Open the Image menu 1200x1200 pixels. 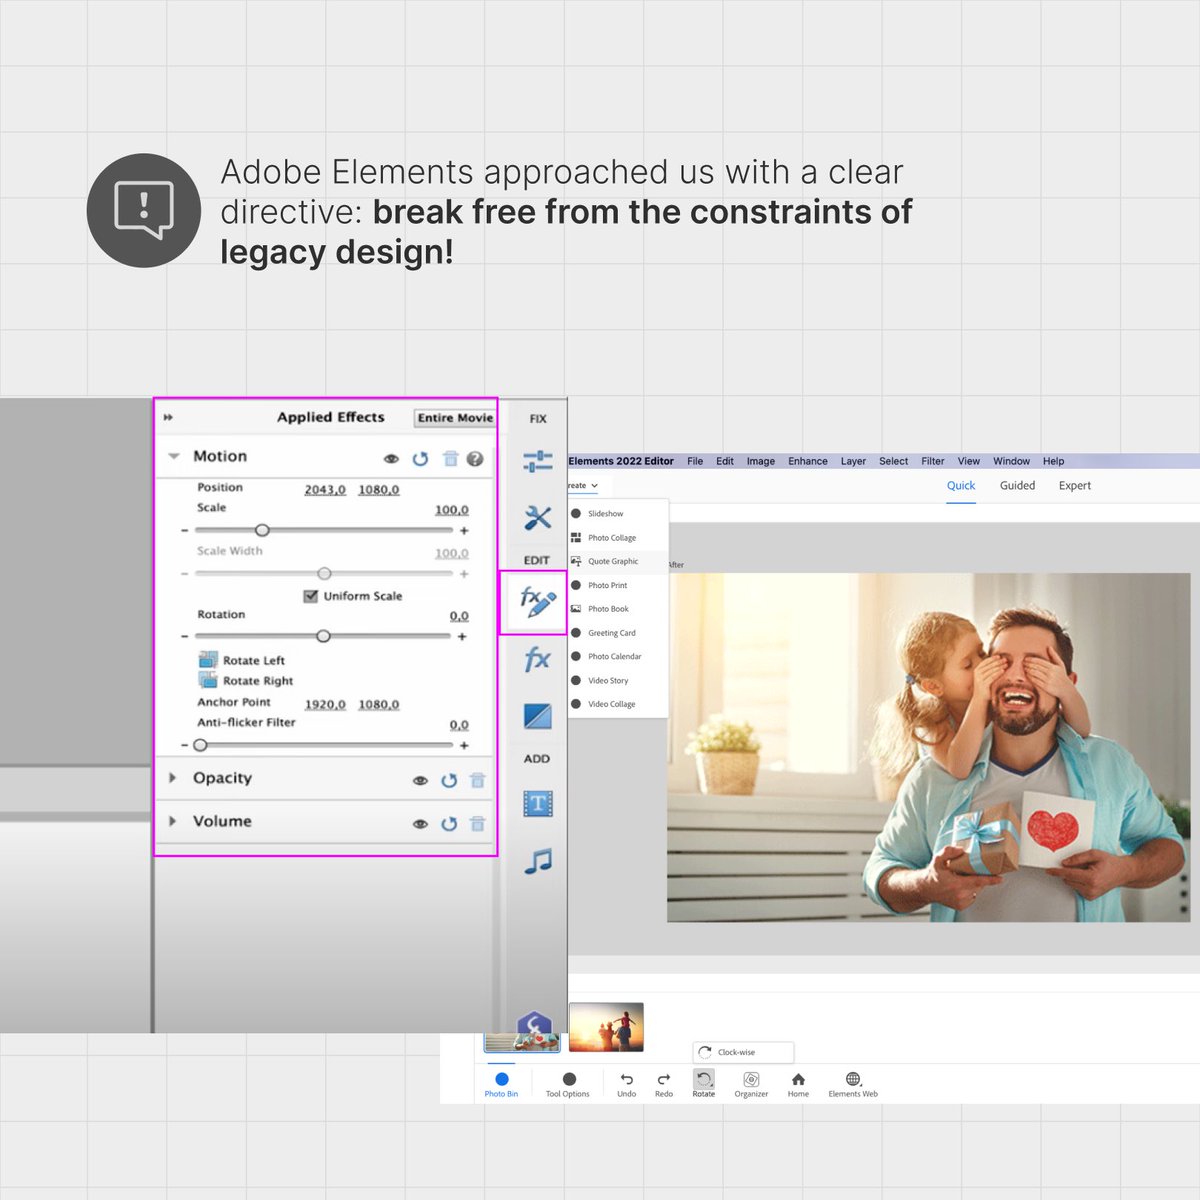tap(761, 461)
